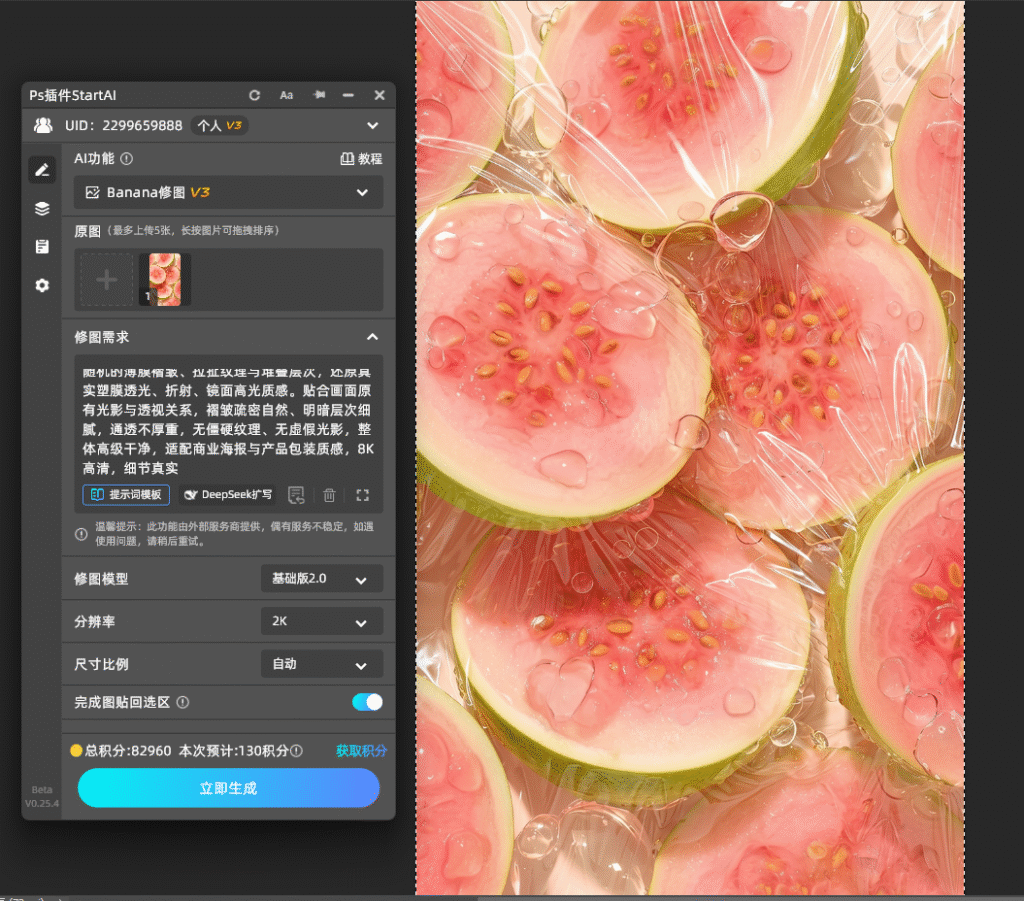
Task: Select the uploaded guava thumbnail
Action: tap(165, 280)
